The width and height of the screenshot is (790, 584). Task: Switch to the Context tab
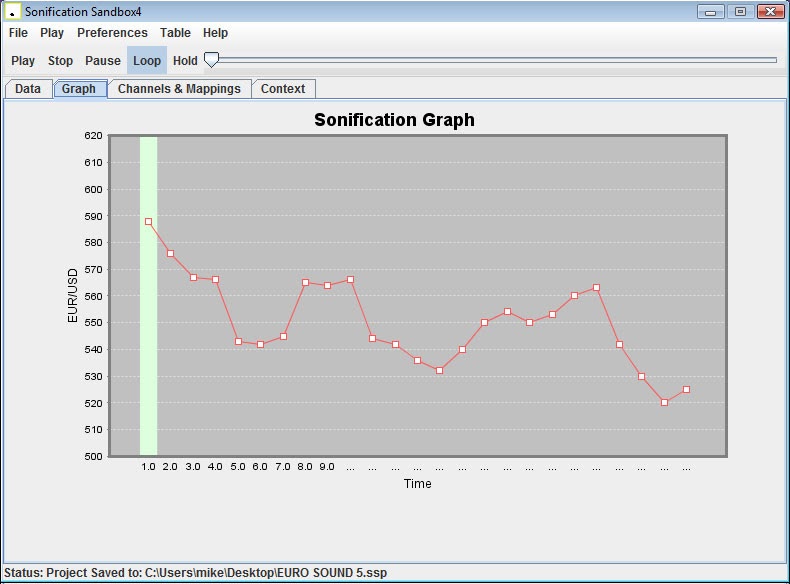(283, 89)
